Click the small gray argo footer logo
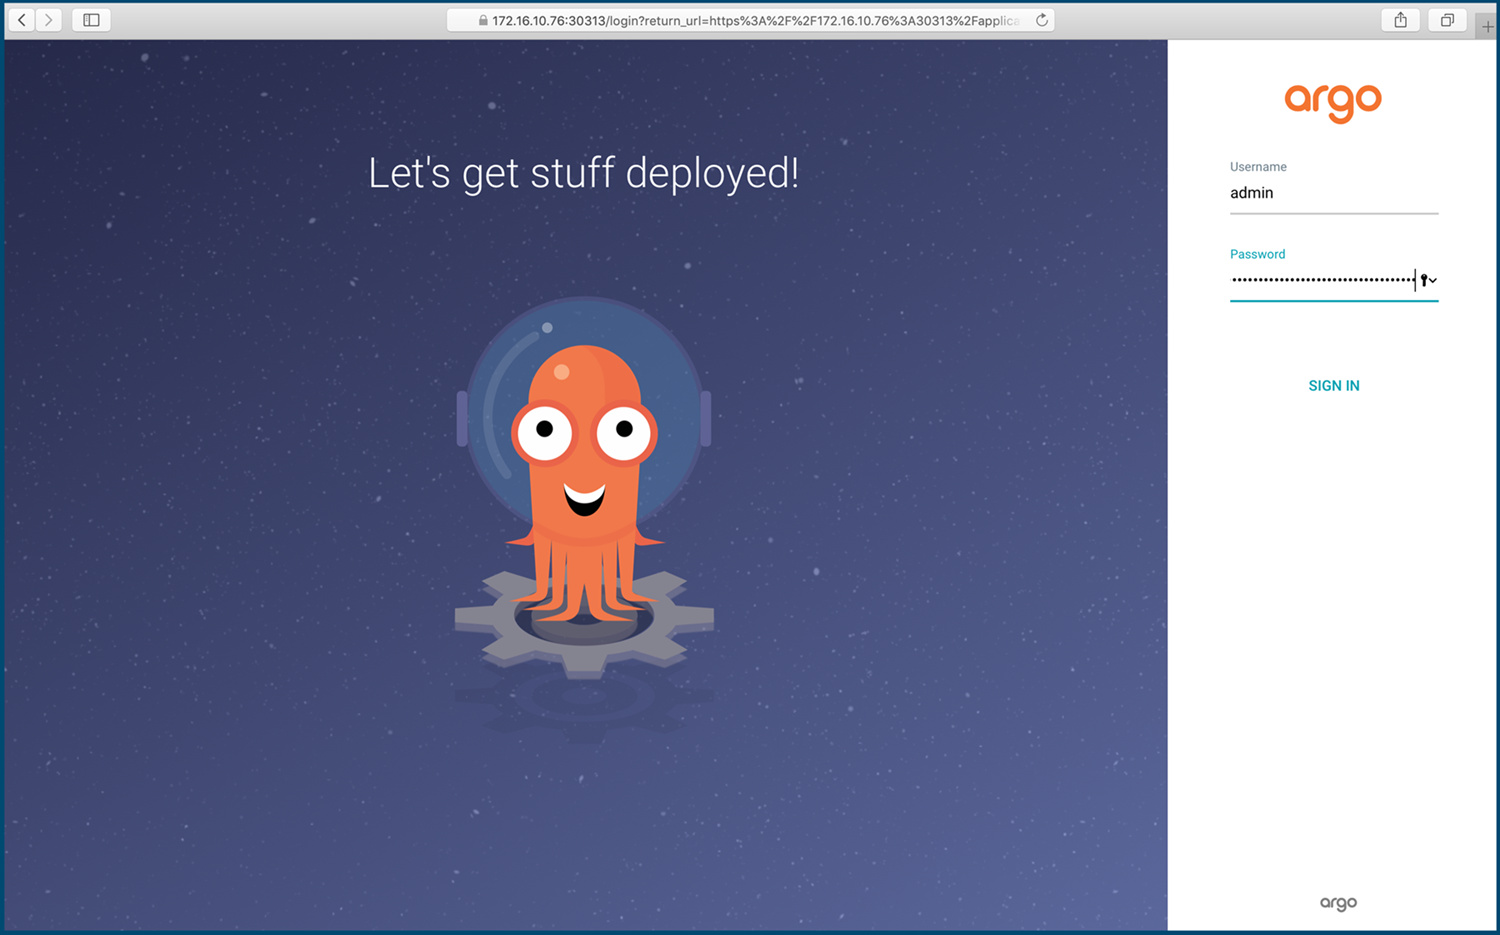1500x935 pixels. pos(1338,903)
